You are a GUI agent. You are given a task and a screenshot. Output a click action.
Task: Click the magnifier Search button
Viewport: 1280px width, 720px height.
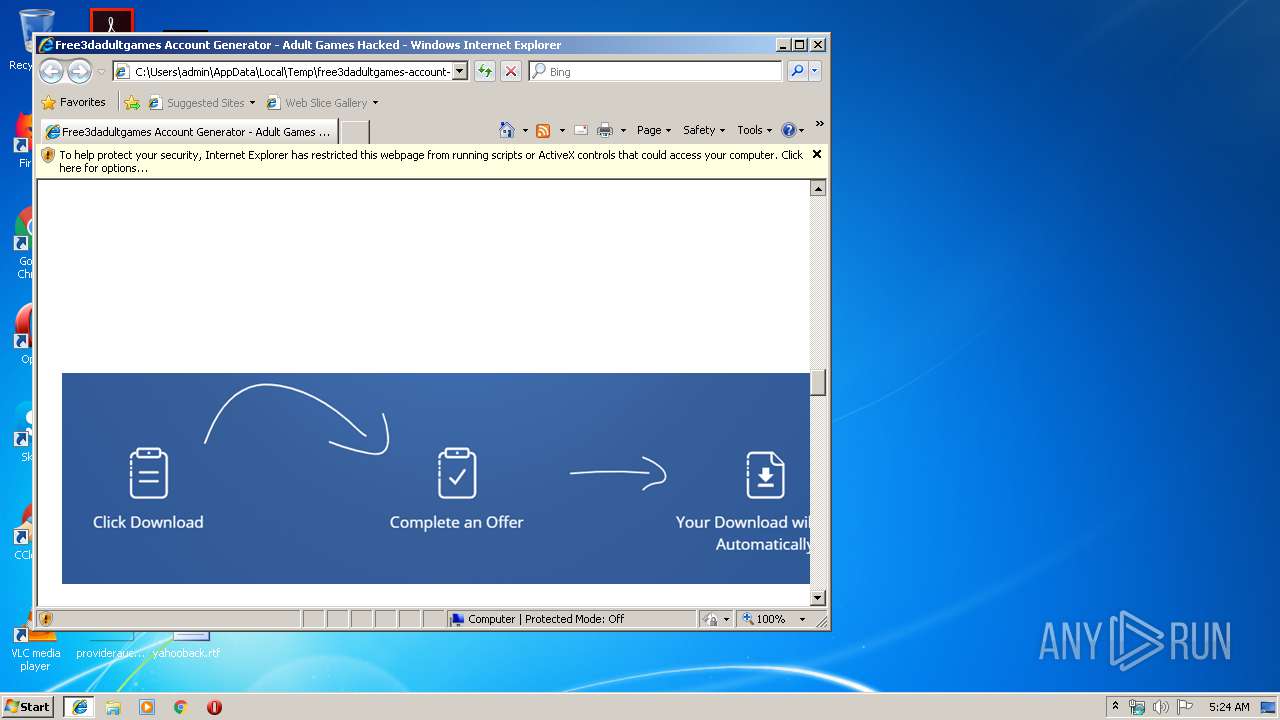click(x=797, y=71)
